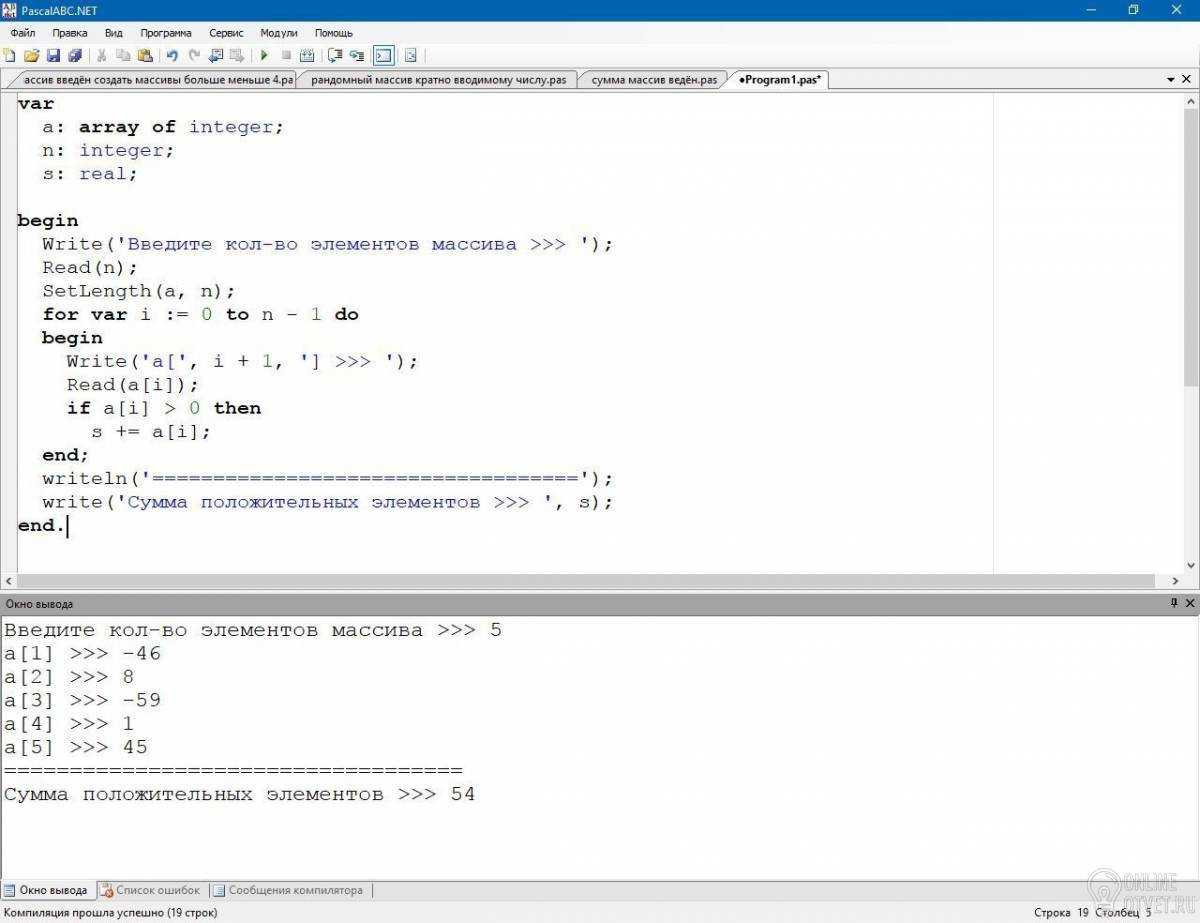Screen dimensions: 1200x923
Task: Paste from clipboard toolbar icon
Action: click(x=145, y=55)
